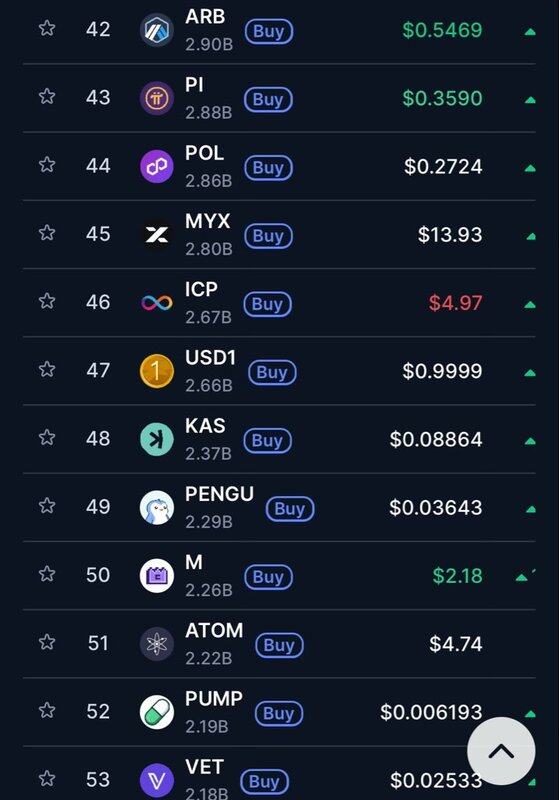Tap the ICP infinity logo
Screen dimensions: 559x800
point(157,303)
